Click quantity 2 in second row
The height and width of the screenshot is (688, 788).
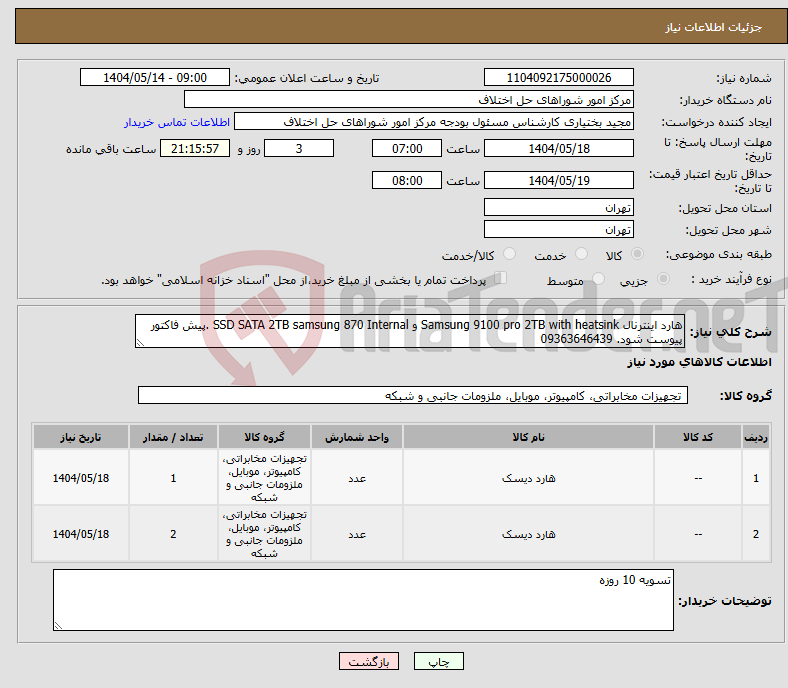point(173,534)
